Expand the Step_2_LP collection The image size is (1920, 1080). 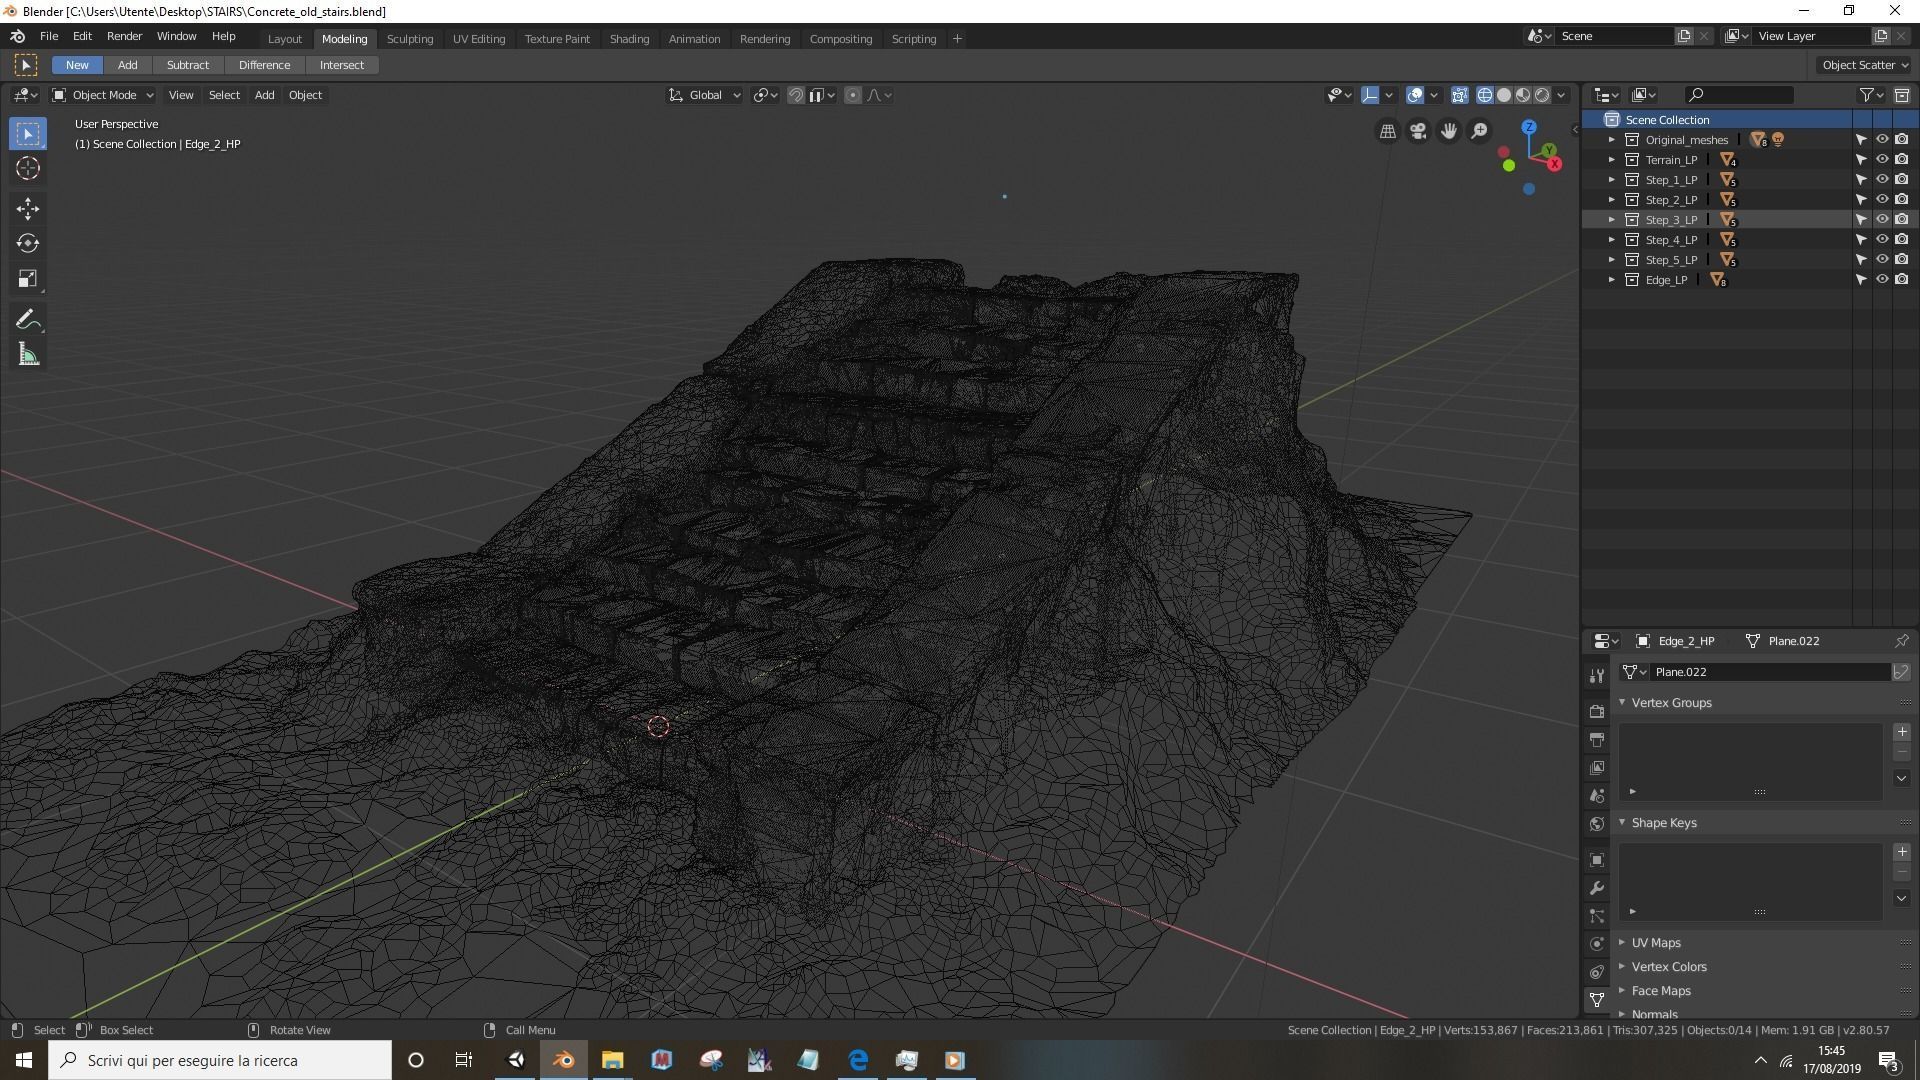(x=1612, y=200)
